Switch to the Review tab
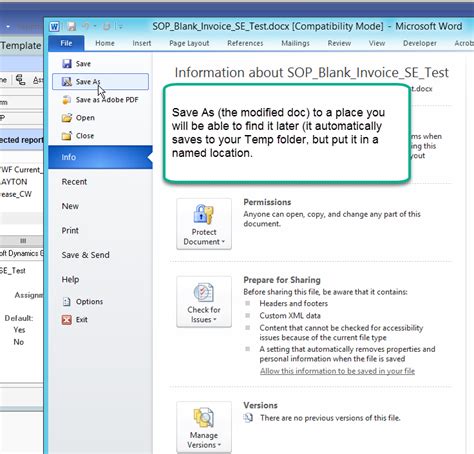 click(339, 43)
